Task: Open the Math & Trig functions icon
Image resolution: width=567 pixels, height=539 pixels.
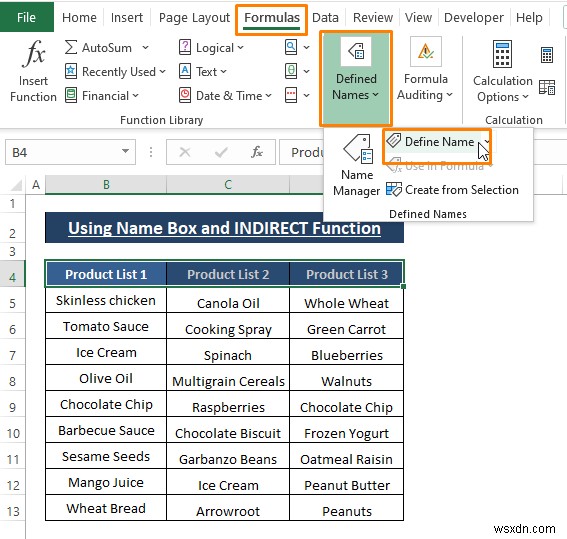Action: click(x=291, y=71)
